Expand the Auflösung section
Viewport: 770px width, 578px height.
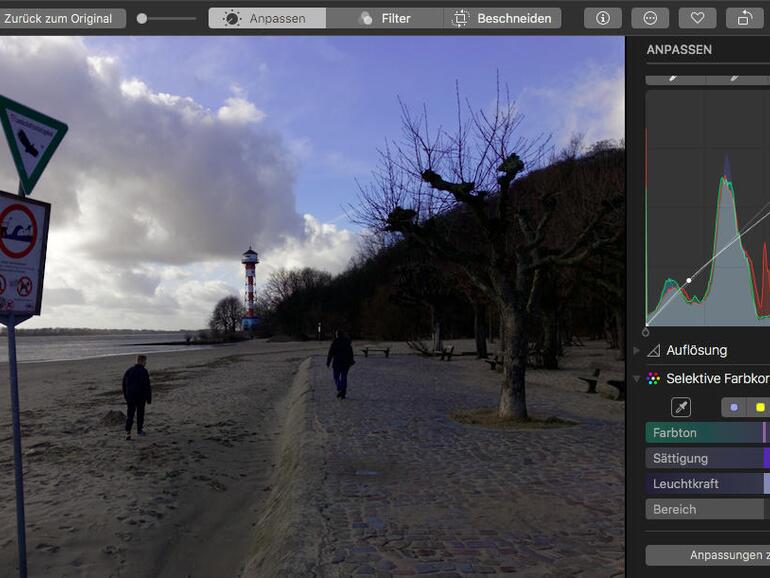637,351
